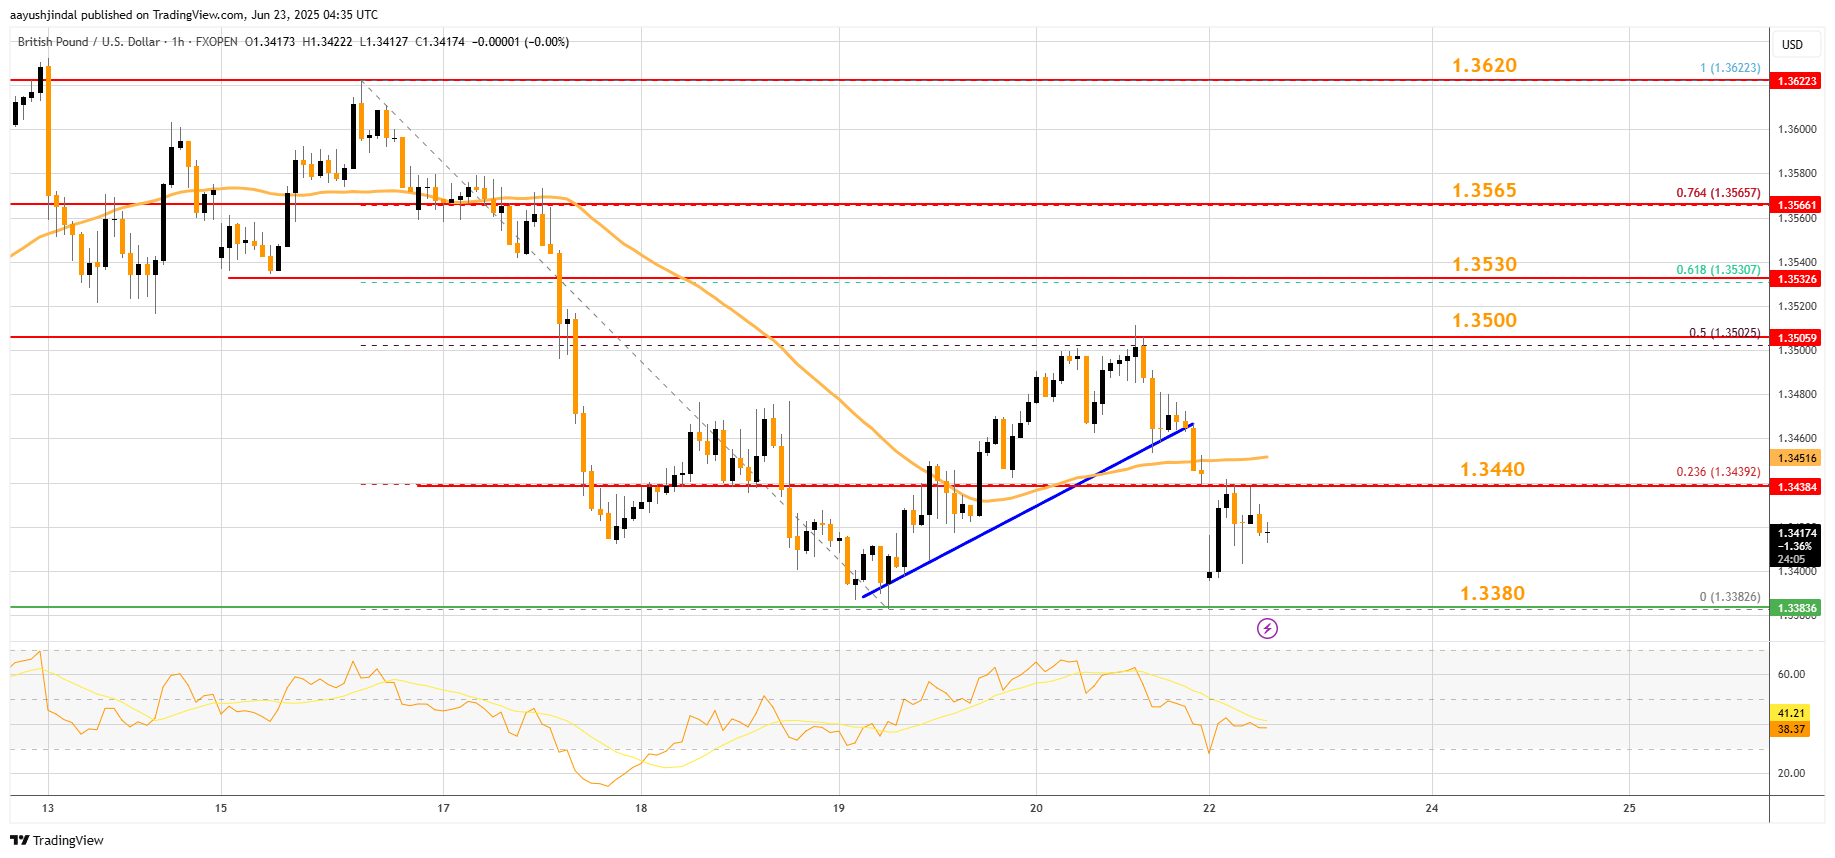
Task: Click the blue ascending trend line
Action: point(1028,510)
